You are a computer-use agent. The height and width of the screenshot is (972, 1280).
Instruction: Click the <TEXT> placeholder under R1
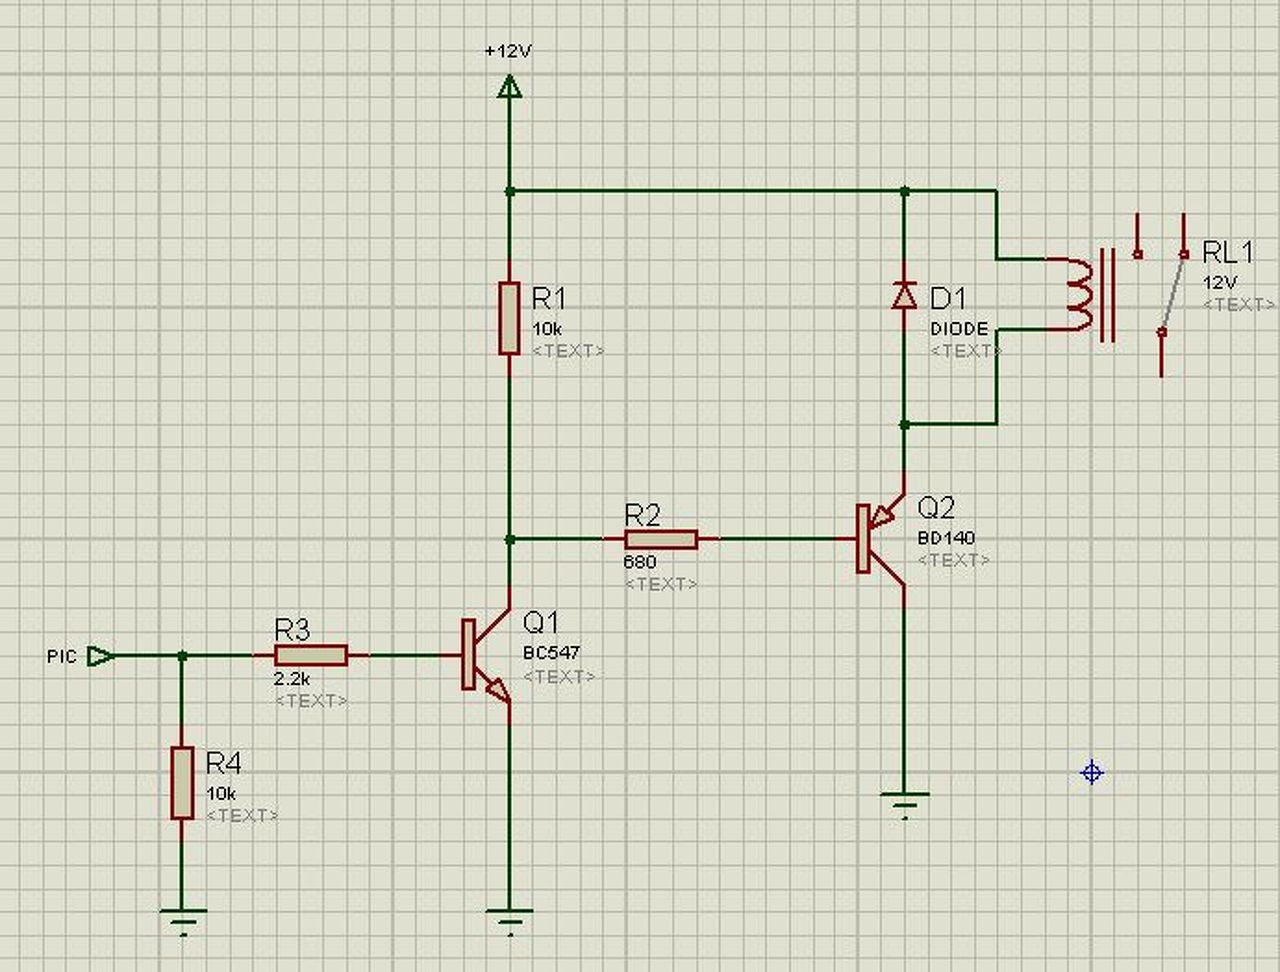point(568,351)
